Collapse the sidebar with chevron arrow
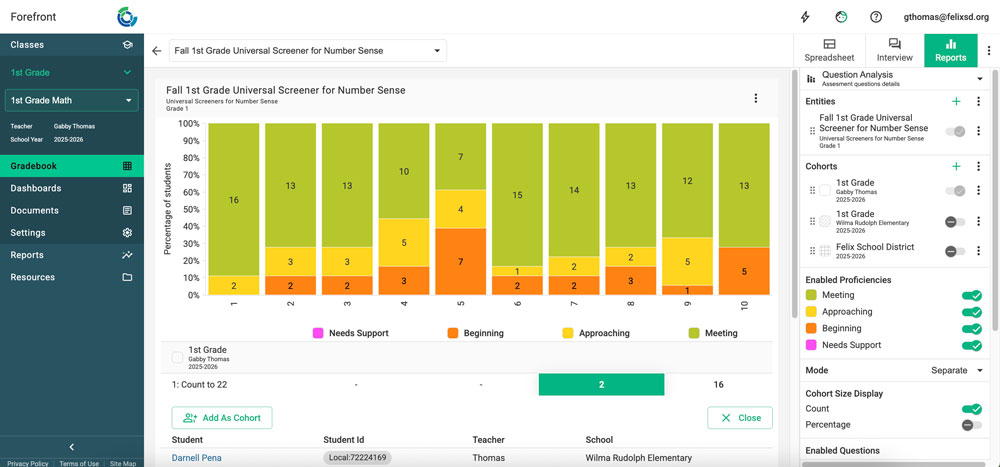1000x467 pixels. coord(71,447)
